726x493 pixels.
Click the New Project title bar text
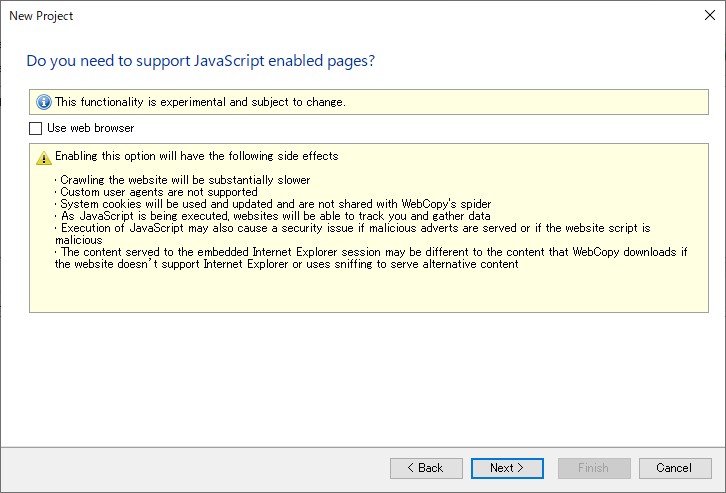pos(41,16)
